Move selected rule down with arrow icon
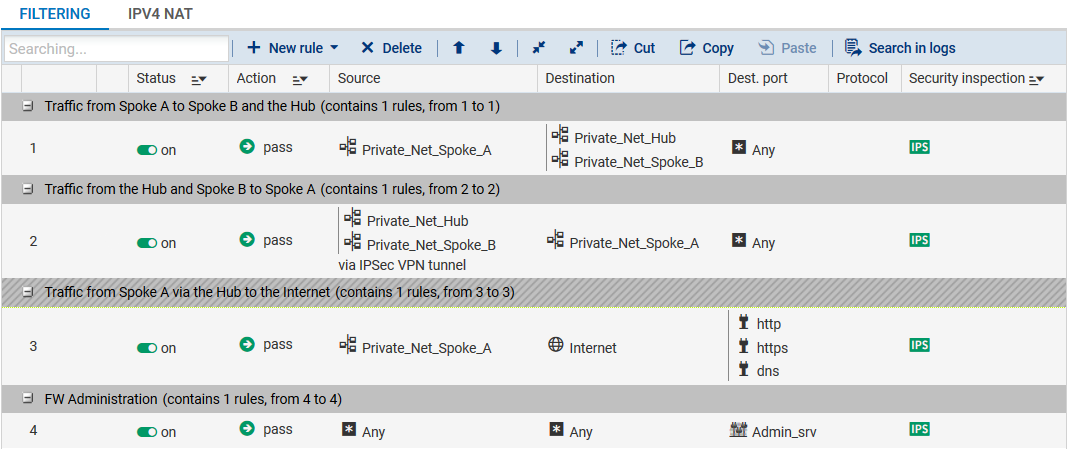Screen dimensions: 1068x449 [x=496, y=48]
